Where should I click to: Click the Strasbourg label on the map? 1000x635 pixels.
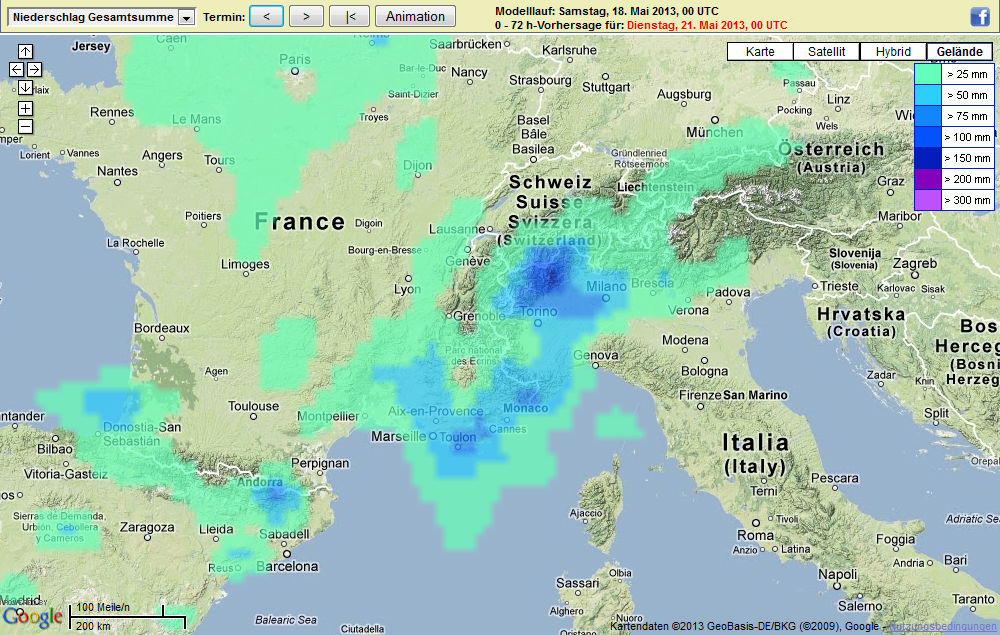pos(540,80)
